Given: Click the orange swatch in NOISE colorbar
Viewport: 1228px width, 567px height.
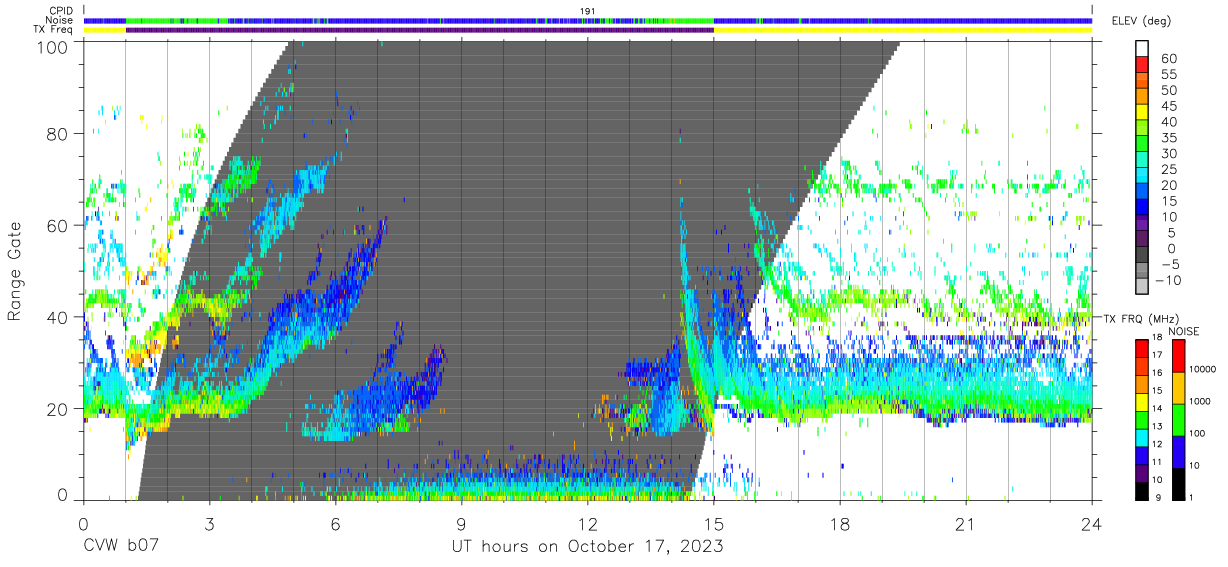Looking at the screenshot, I should [x=1177, y=388].
